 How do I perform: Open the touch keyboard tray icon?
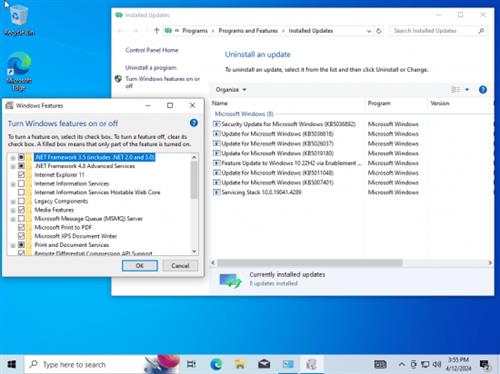click(x=380, y=364)
